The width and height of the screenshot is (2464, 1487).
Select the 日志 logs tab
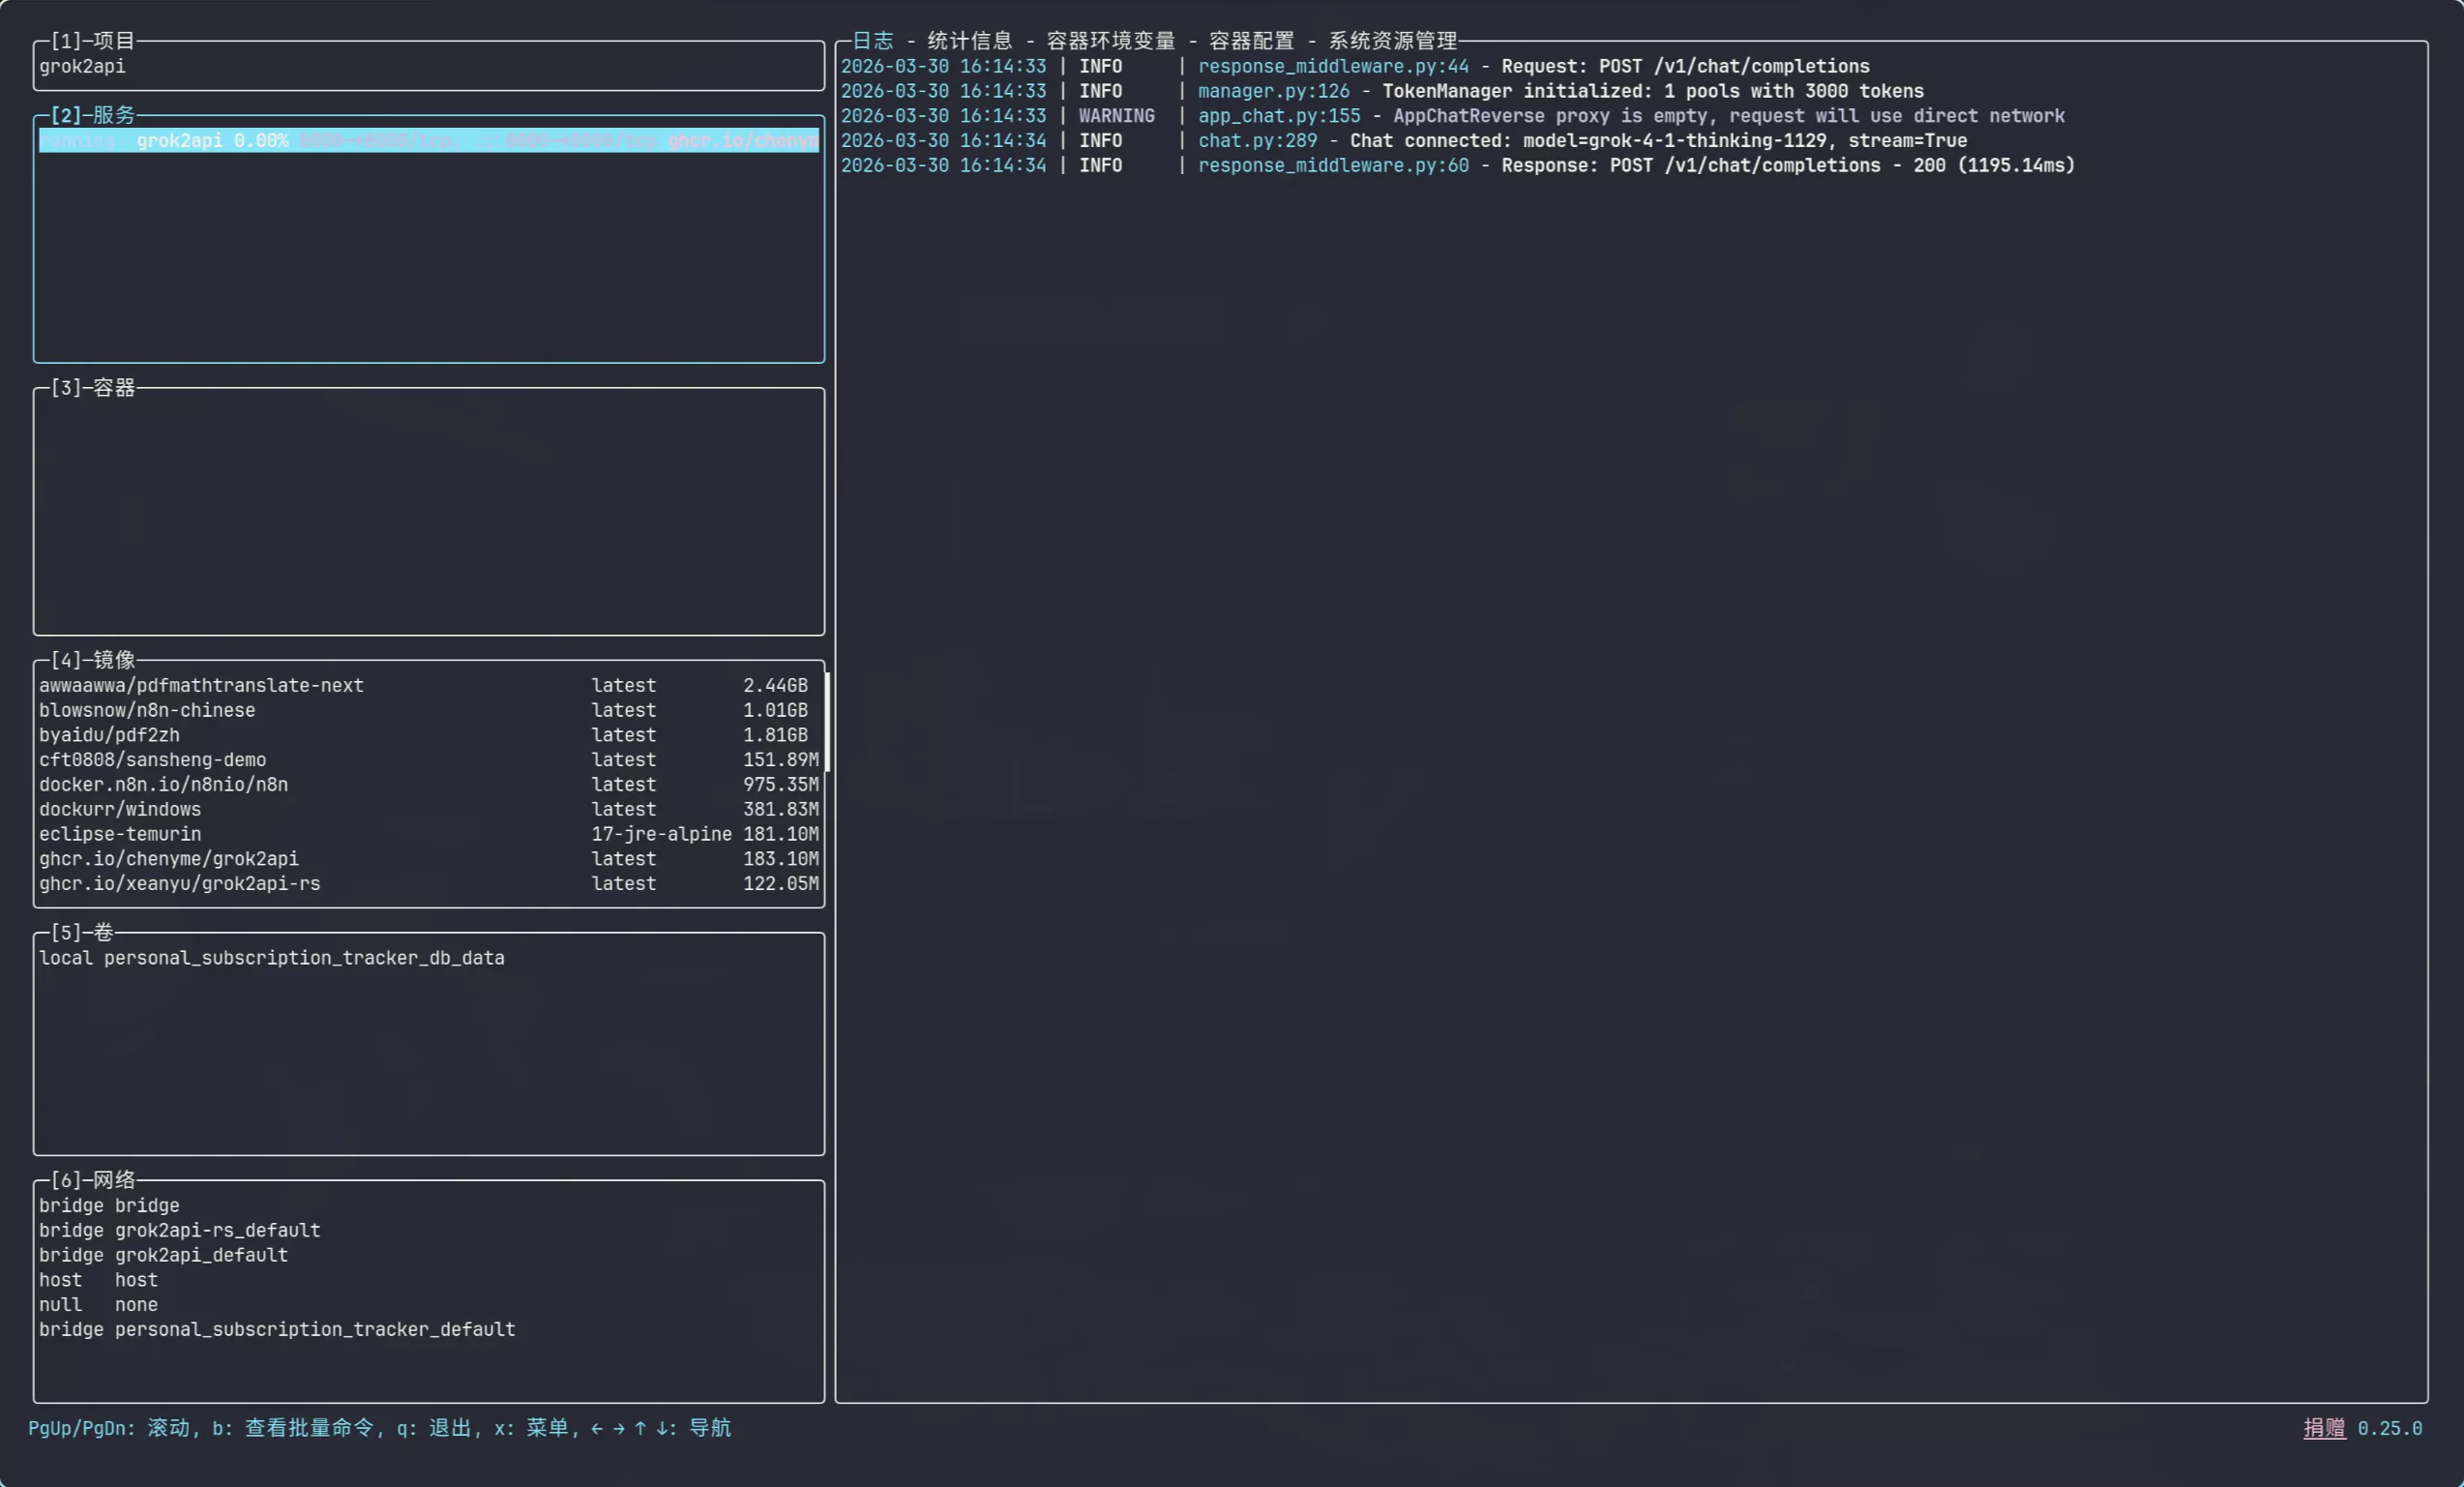pos(872,41)
